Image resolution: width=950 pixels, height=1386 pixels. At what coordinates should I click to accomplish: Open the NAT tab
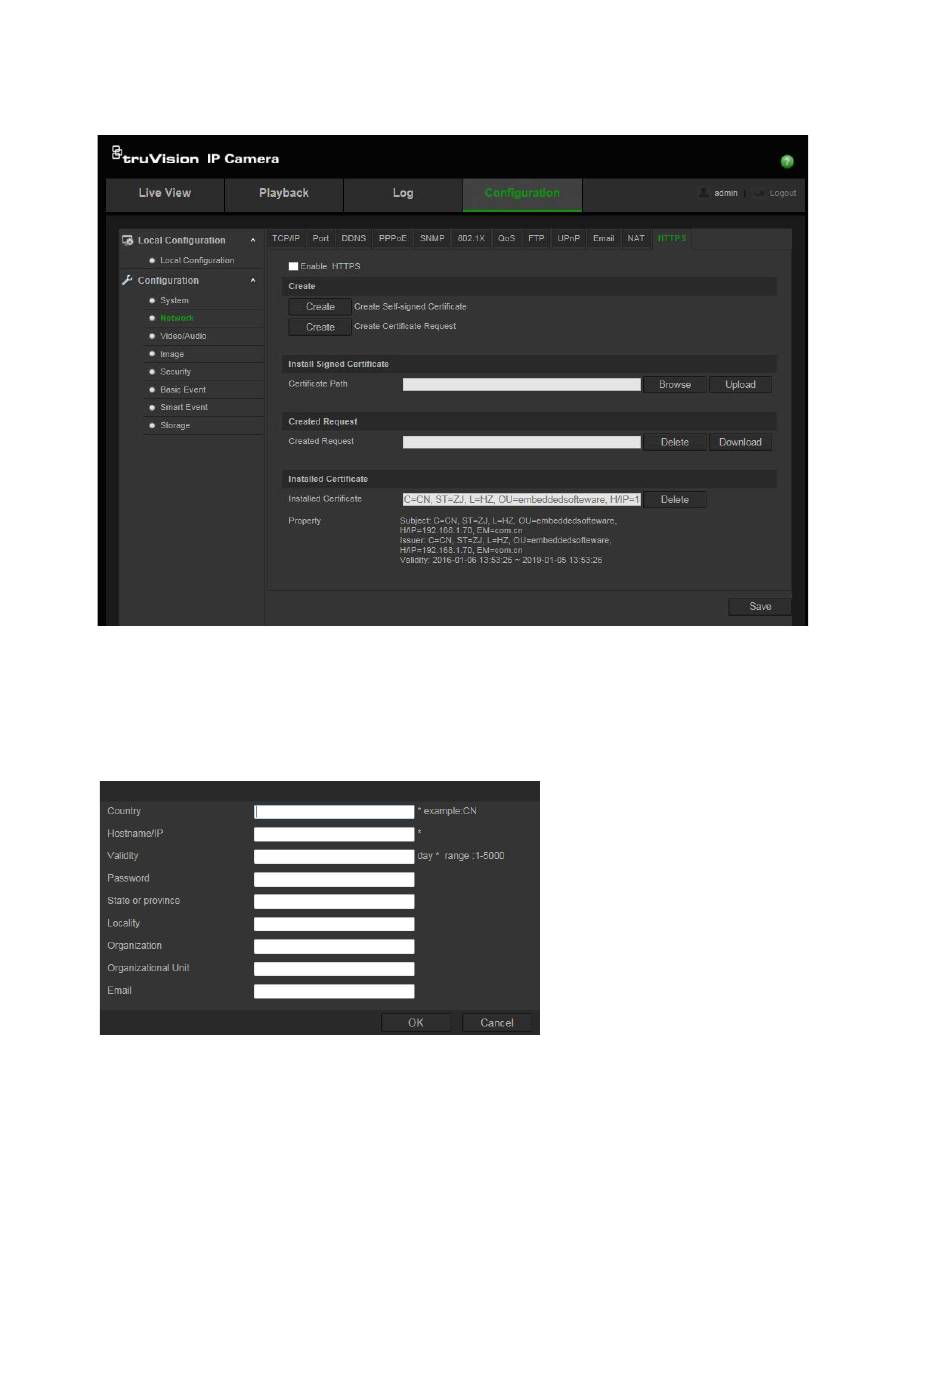coord(636,238)
